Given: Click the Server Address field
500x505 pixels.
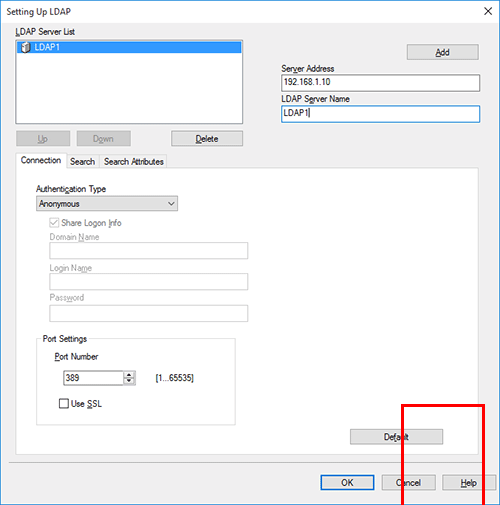Looking at the screenshot, I should click(x=380, y=83).
